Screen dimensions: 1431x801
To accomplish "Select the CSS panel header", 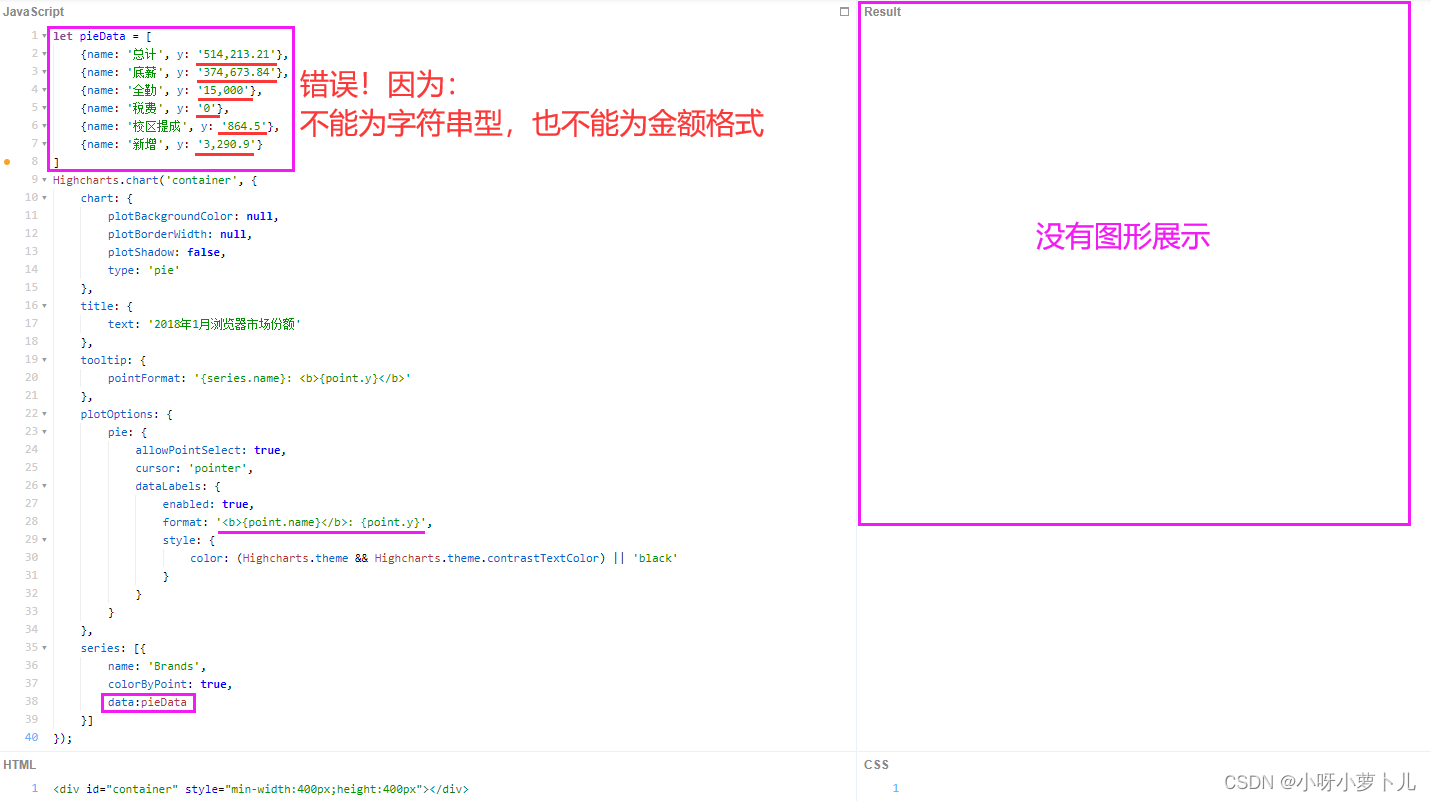I will click(x=875, y=764).
